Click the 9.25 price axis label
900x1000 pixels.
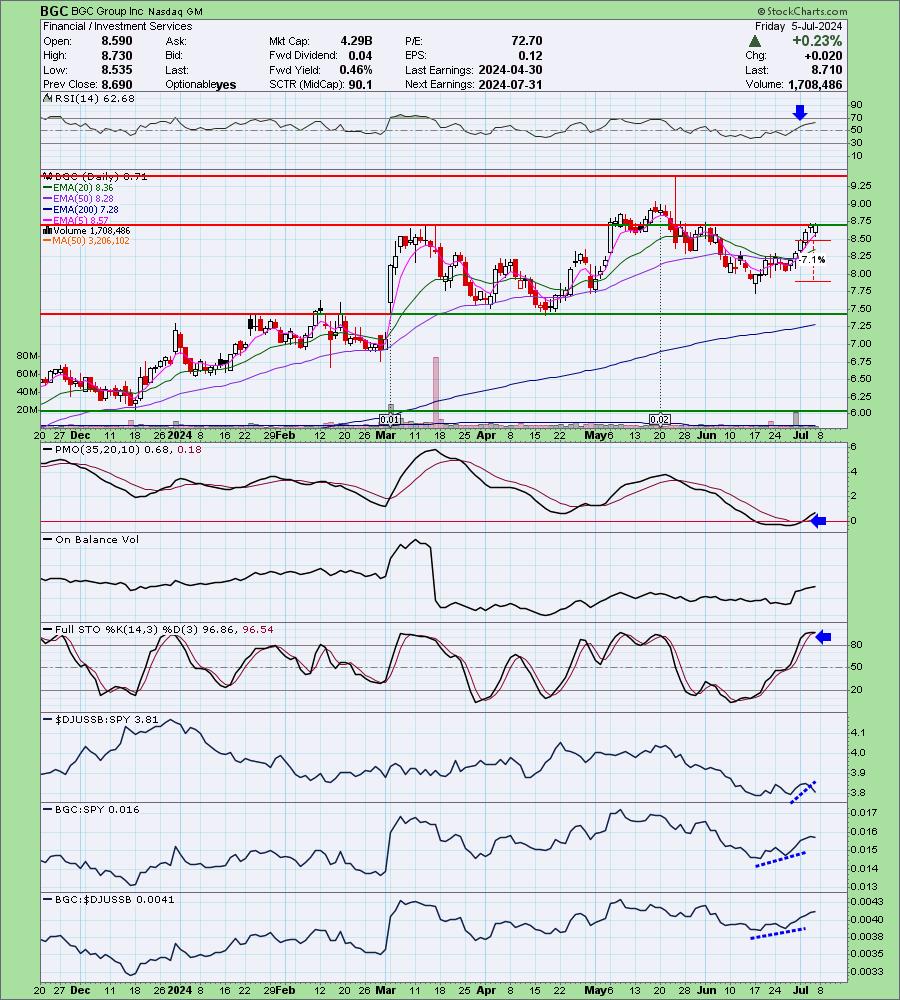[860, 186]
